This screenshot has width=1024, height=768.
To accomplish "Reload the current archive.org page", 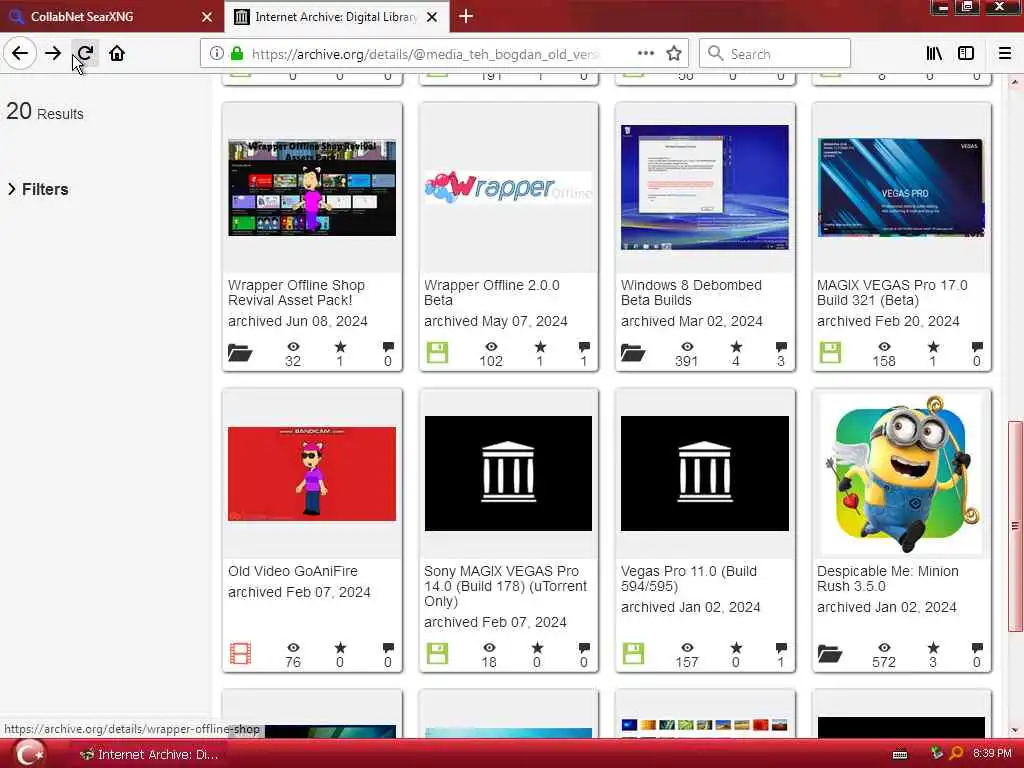I will tap(85, 54).
